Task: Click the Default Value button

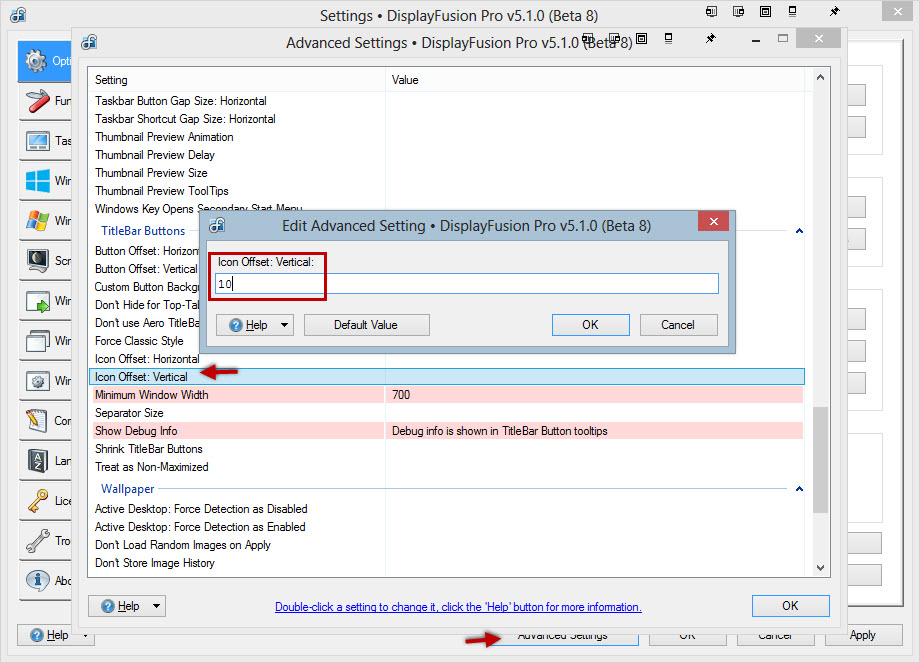Action: tap(366, 325)
